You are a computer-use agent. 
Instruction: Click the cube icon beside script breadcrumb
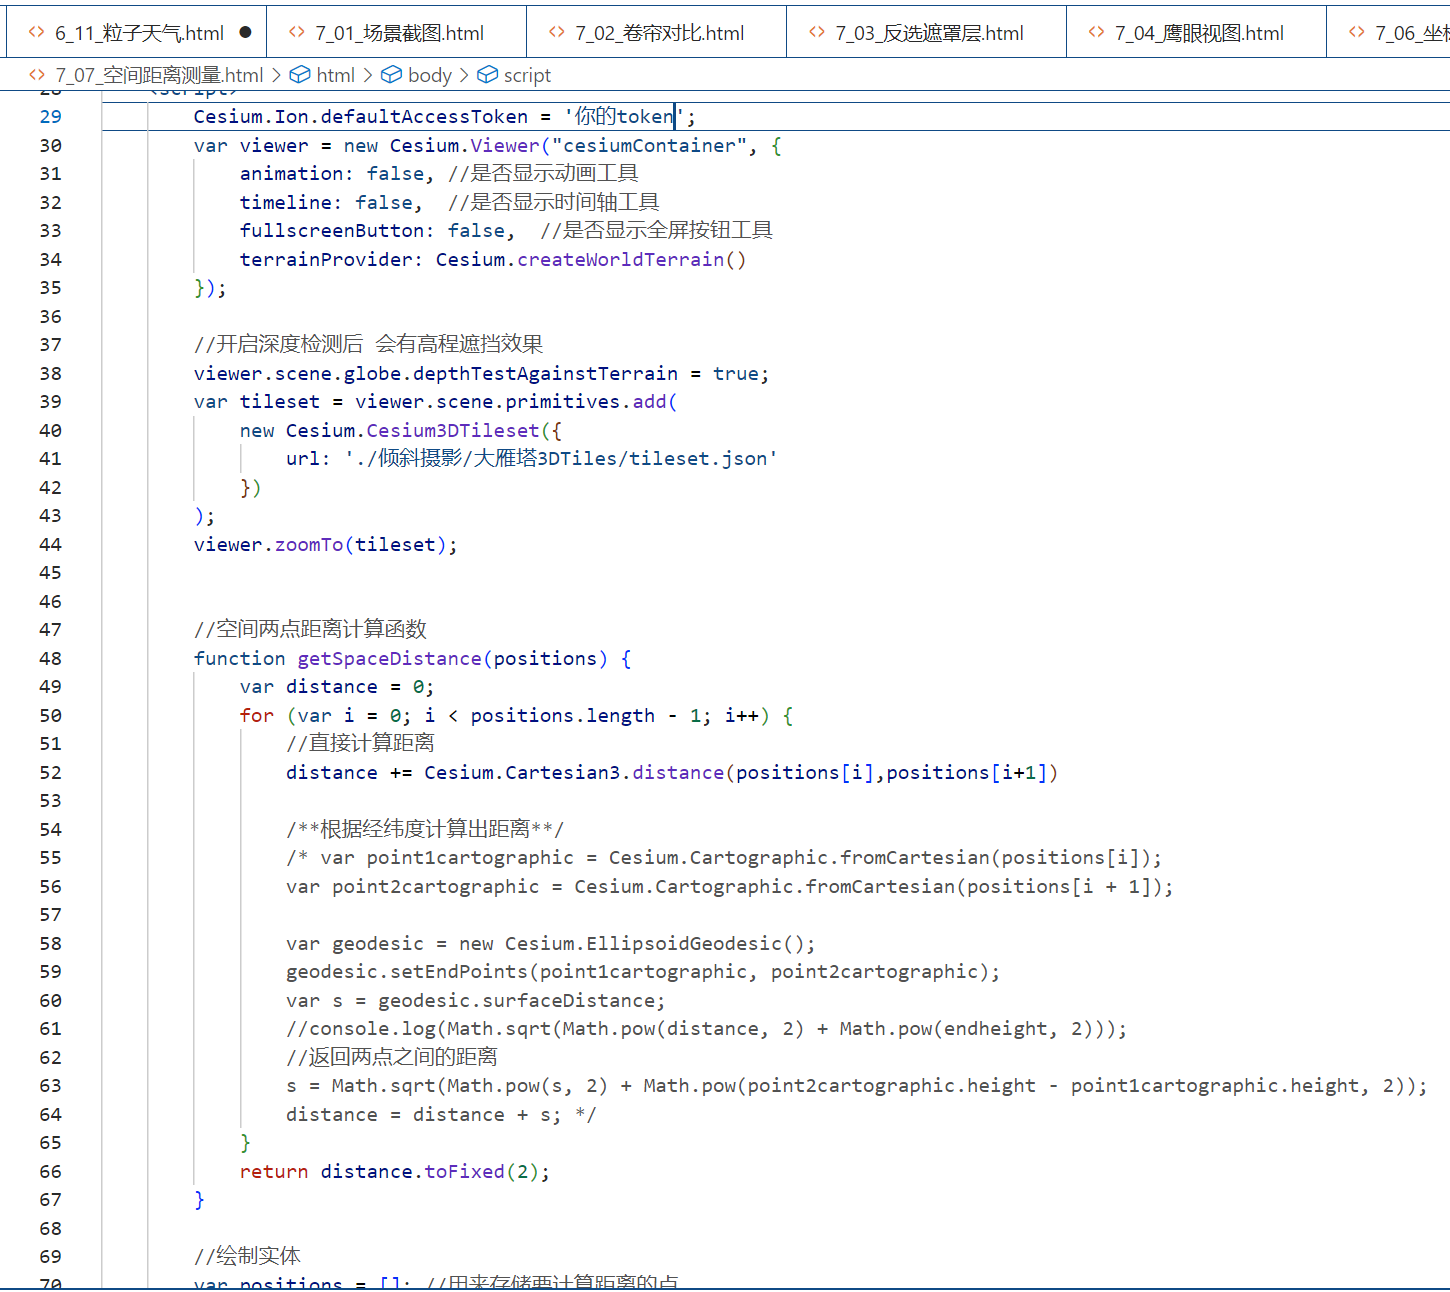487,75
